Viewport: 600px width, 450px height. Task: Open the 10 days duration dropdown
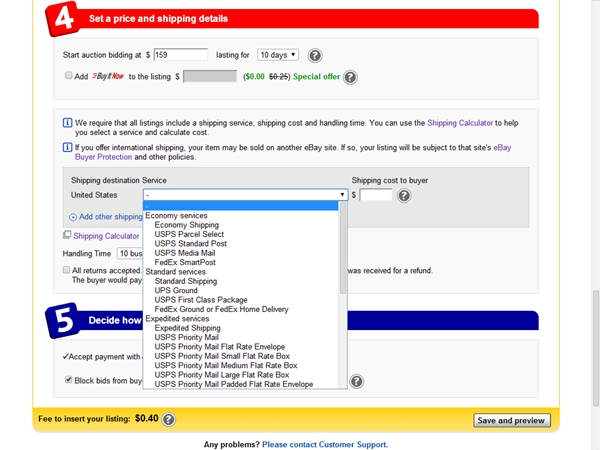[x=278, y=55]
